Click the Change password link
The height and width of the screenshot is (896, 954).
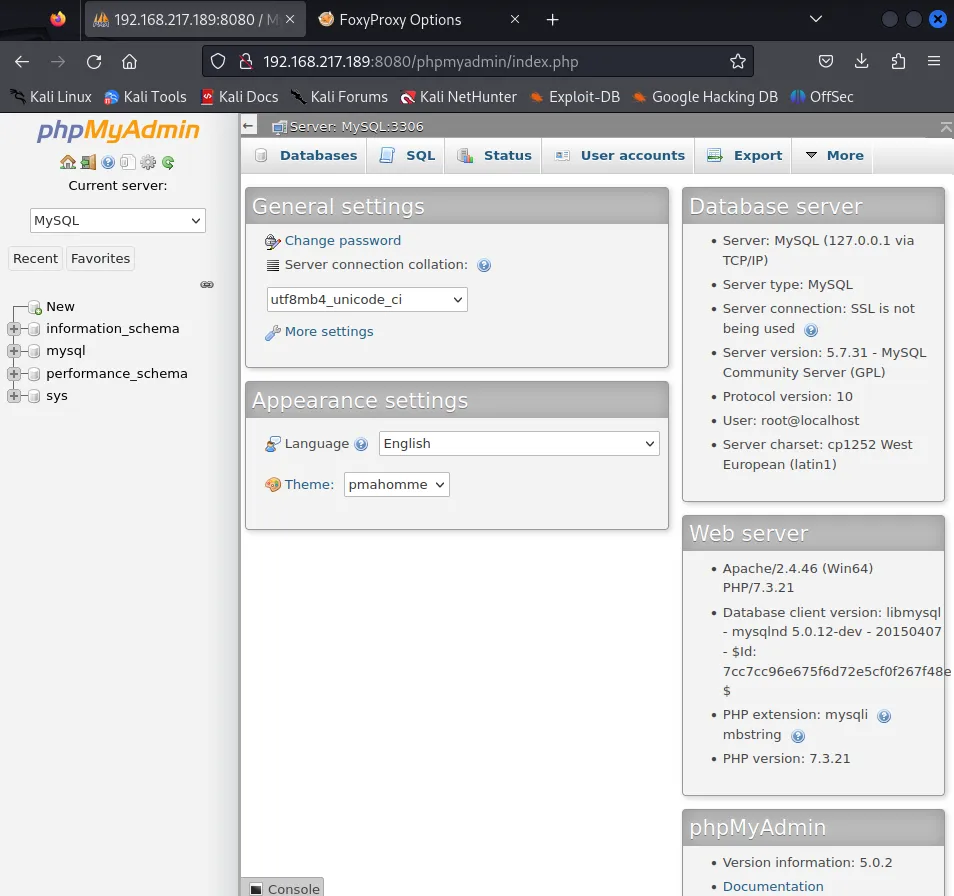[343, 241]
